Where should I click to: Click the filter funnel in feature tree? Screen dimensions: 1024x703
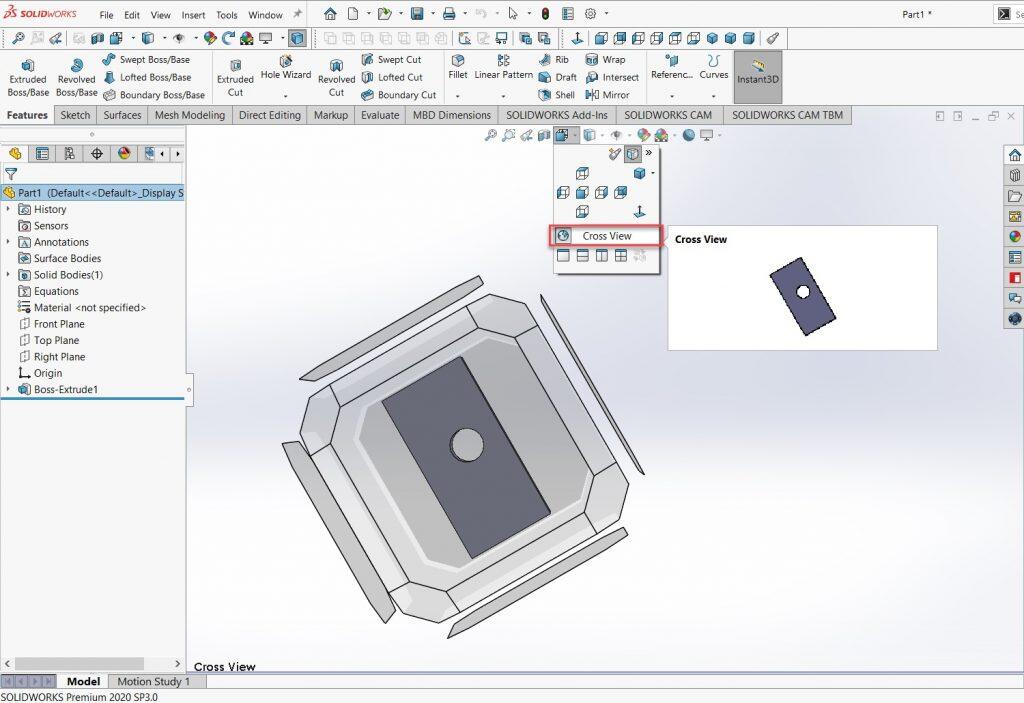(x=11, y=174)
